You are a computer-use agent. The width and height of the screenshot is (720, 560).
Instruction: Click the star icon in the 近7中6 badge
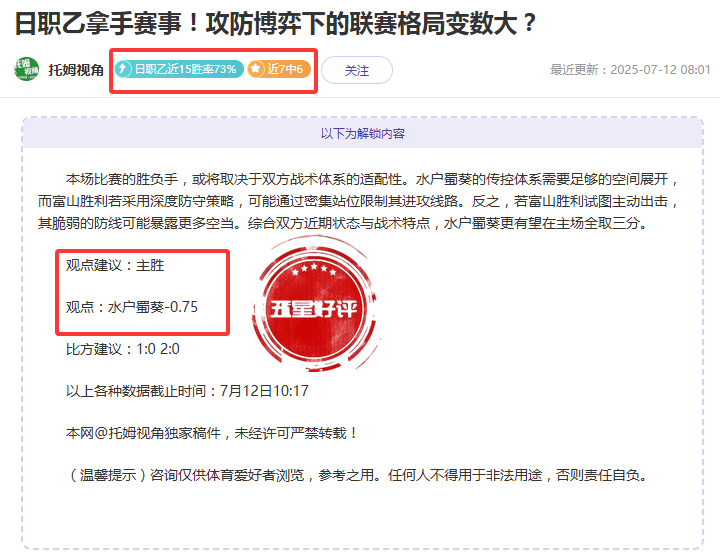(x=256, y=69)
